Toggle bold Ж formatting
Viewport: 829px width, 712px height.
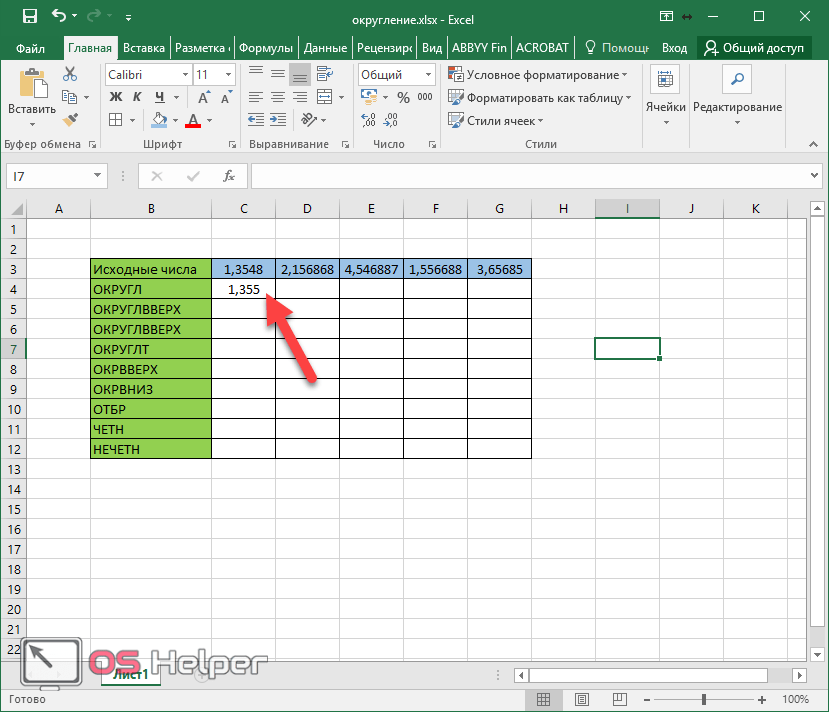(x=116, y=97)
